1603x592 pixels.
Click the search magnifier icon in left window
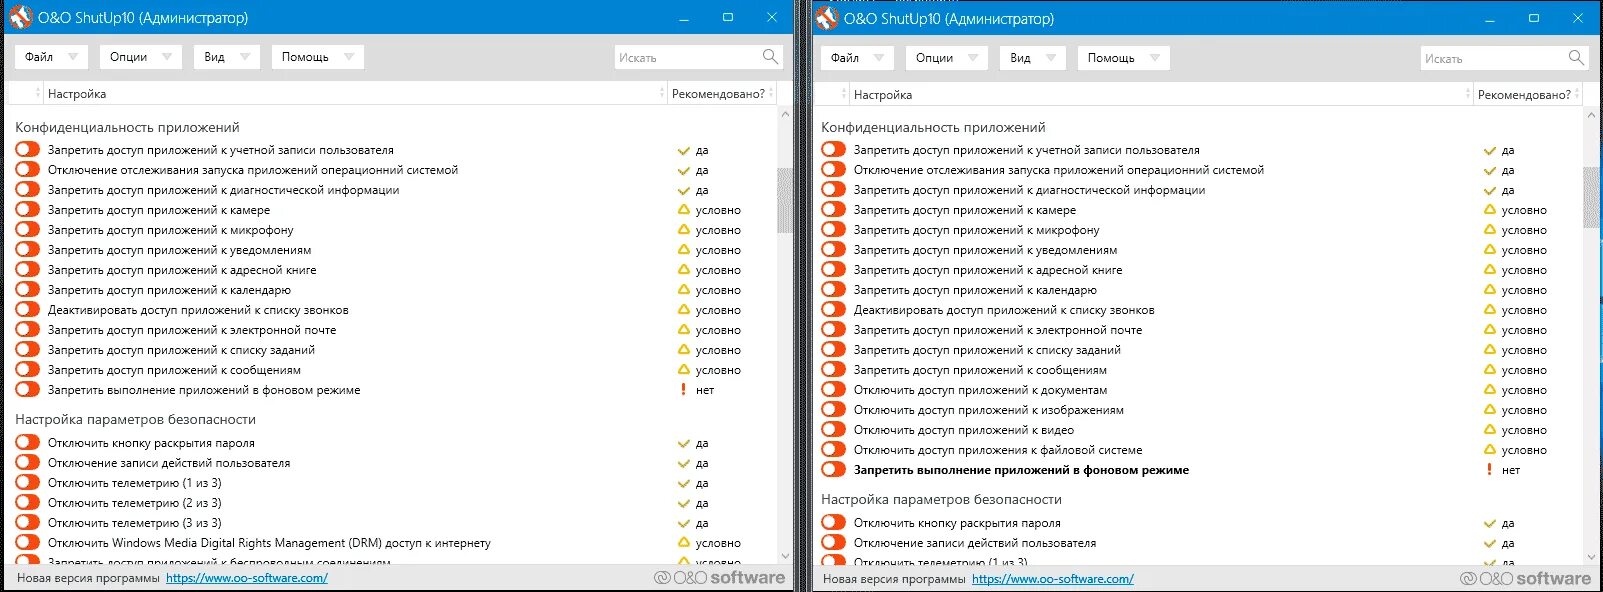[770, 57]
